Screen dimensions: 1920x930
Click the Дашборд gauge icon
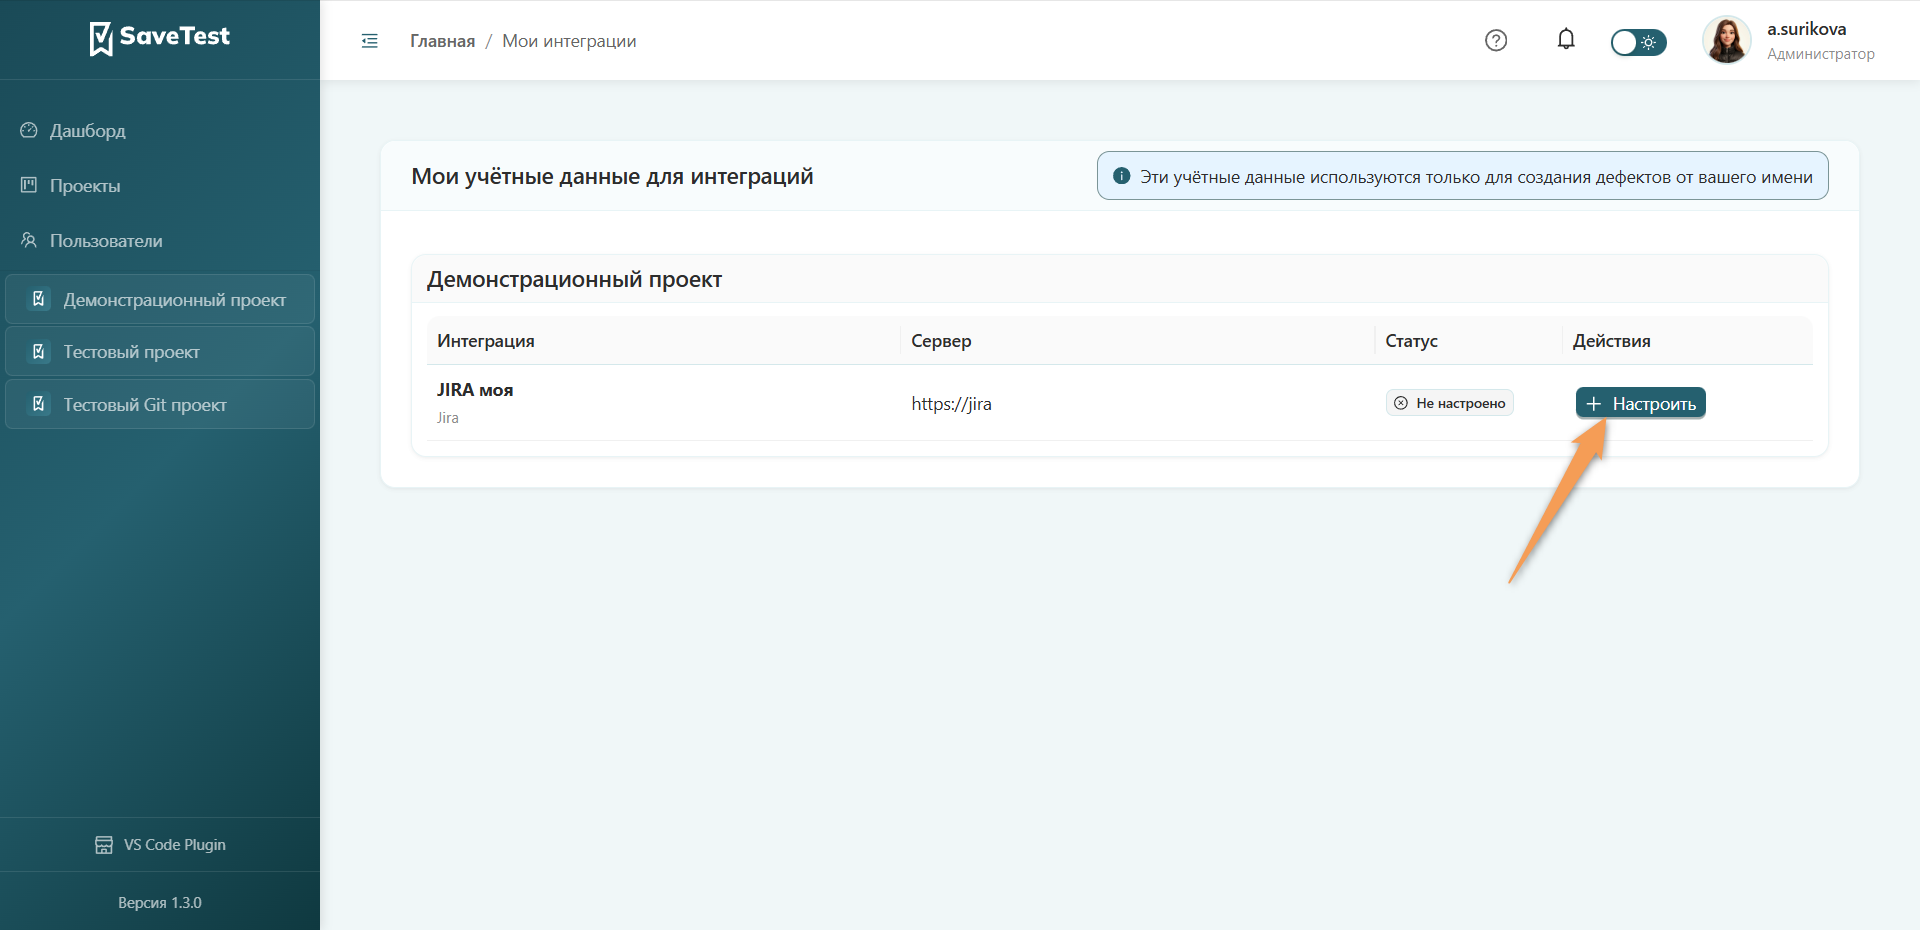click(x=29, y=130)
